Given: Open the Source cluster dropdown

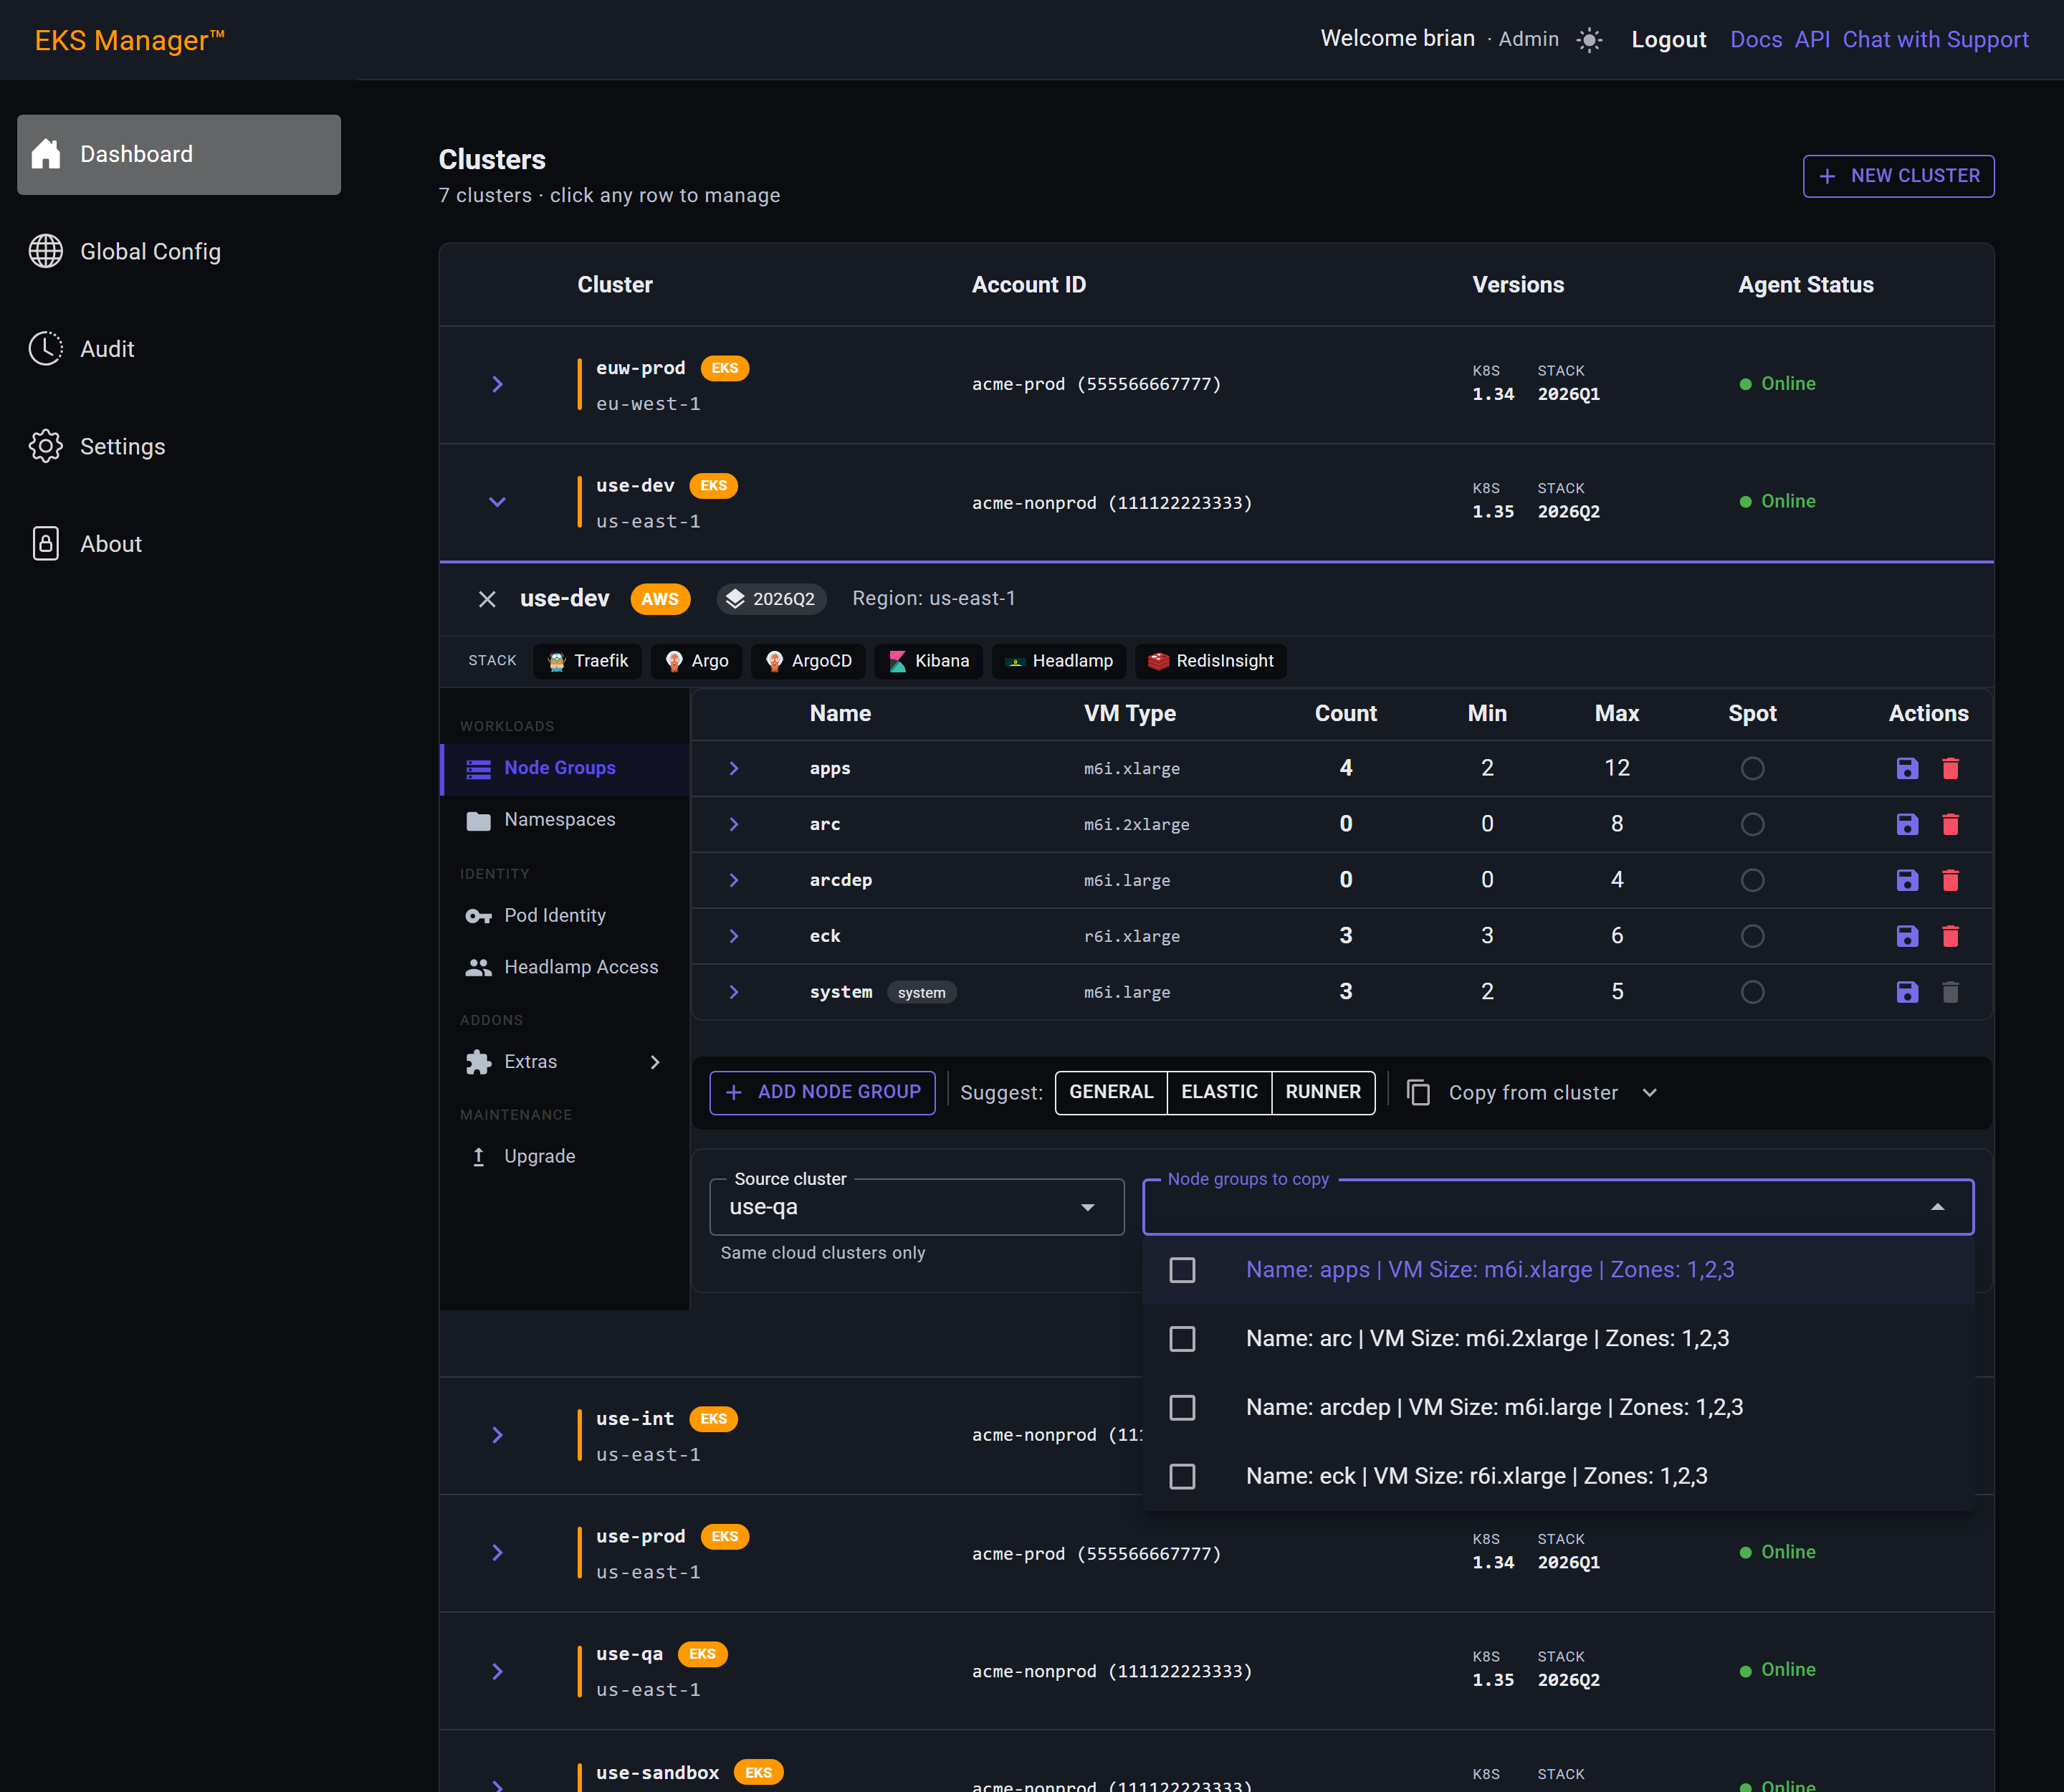Looking at the screenshot, I should (917, 1207).
